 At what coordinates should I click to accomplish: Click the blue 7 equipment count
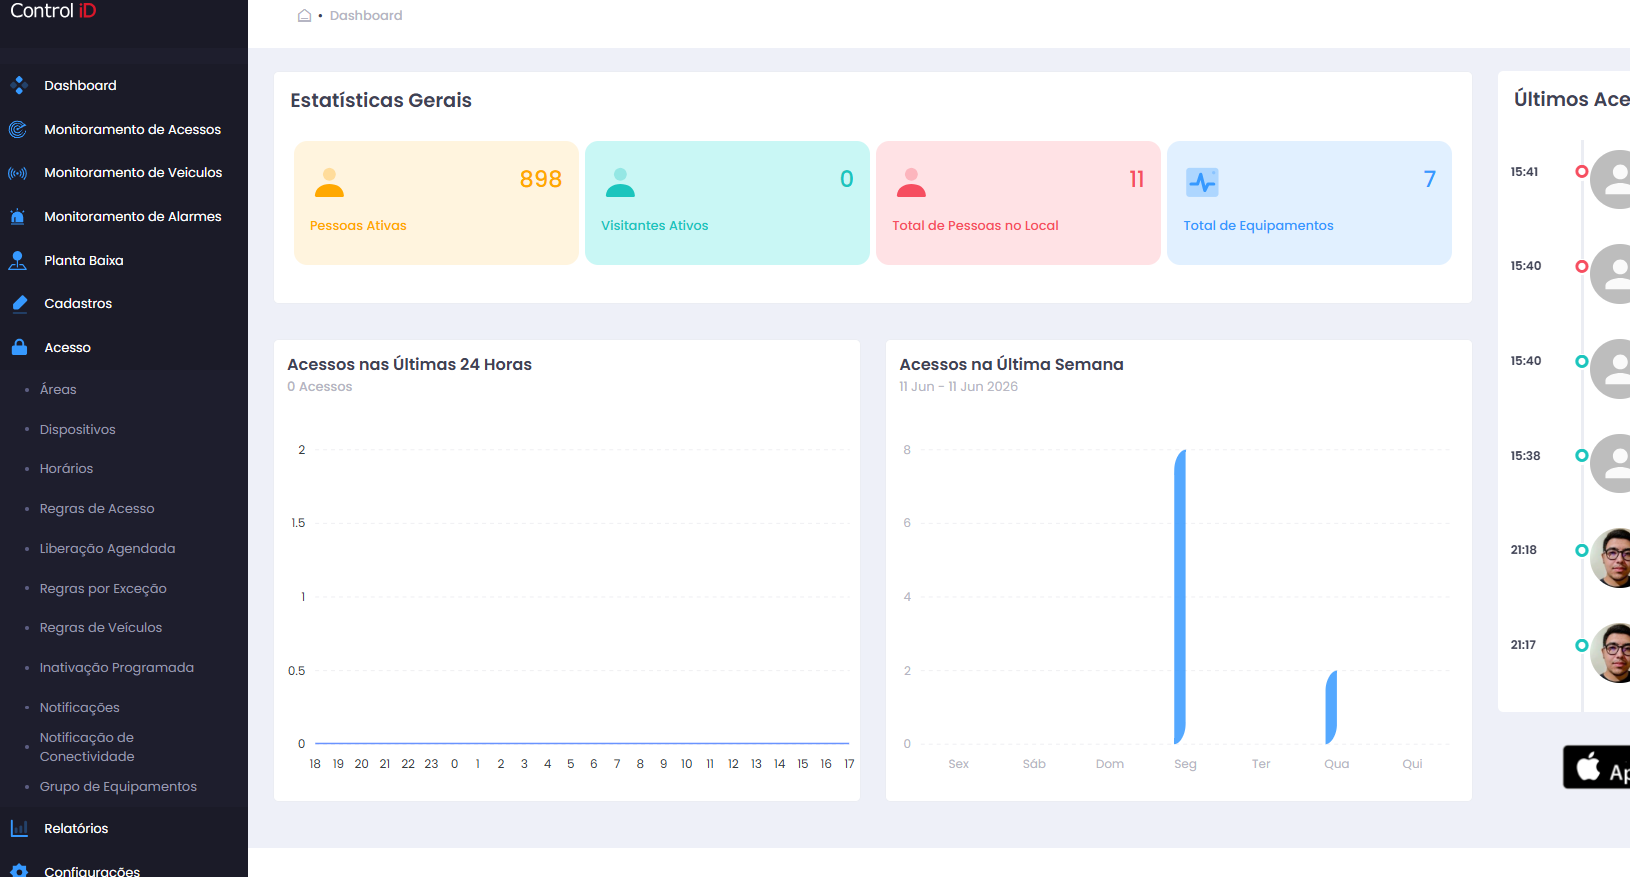coord(1430,179)
